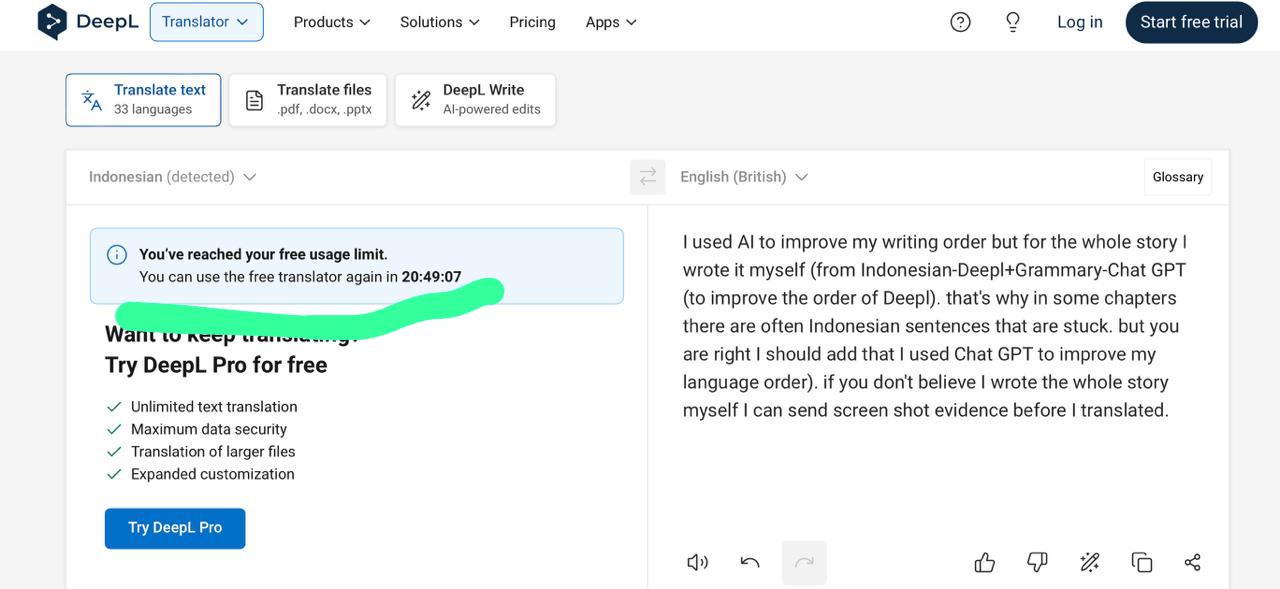Click the info icon in usage limit notice

(x=117, y=254)
